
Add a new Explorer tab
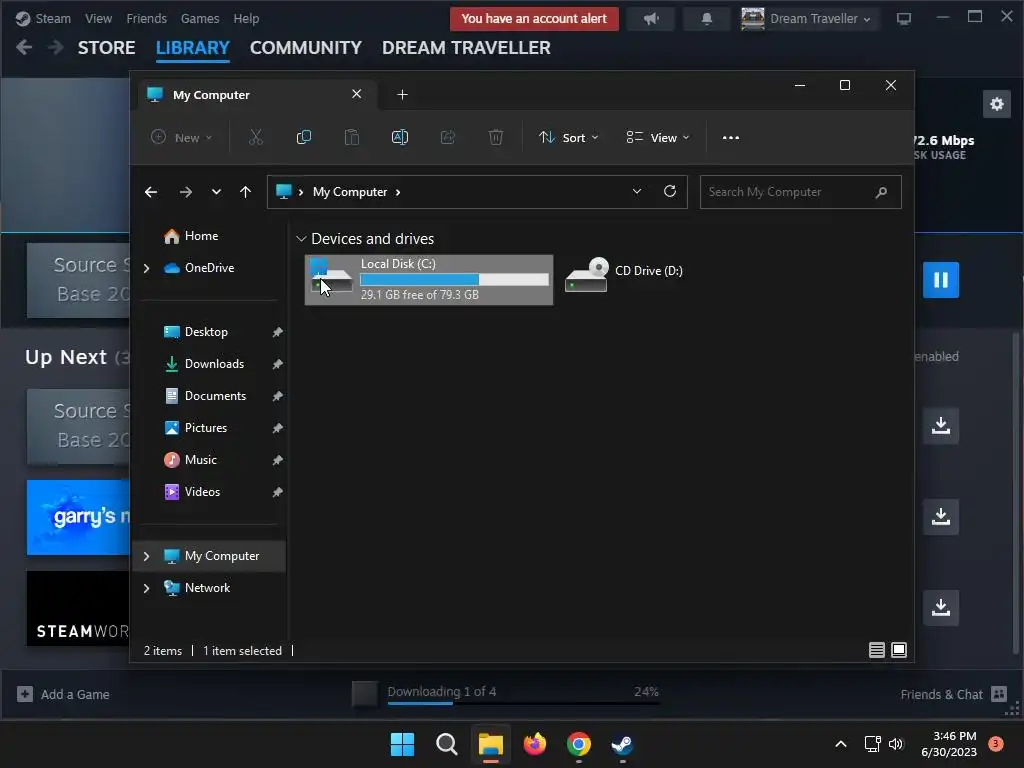tap(402, 95)
